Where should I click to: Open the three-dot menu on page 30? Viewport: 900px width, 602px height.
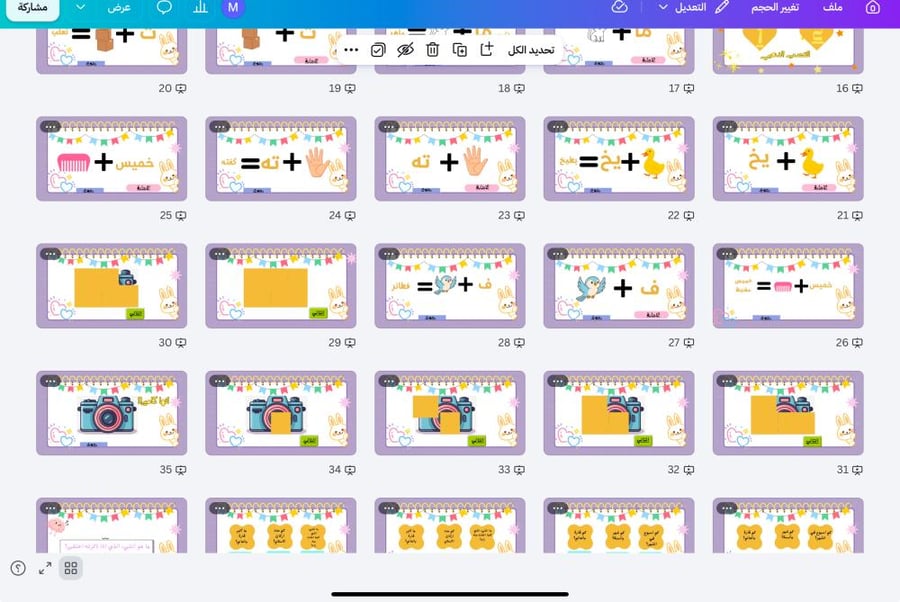[x=51, y=254]
